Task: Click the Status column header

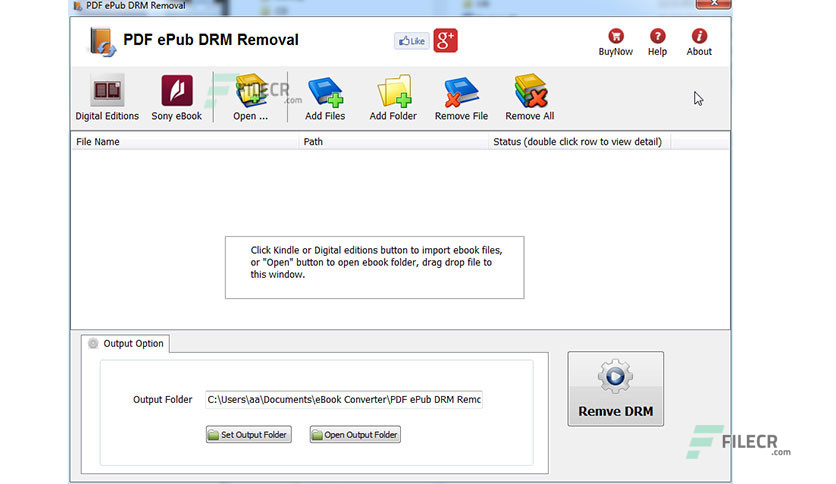Action: [x=579, y=142]
